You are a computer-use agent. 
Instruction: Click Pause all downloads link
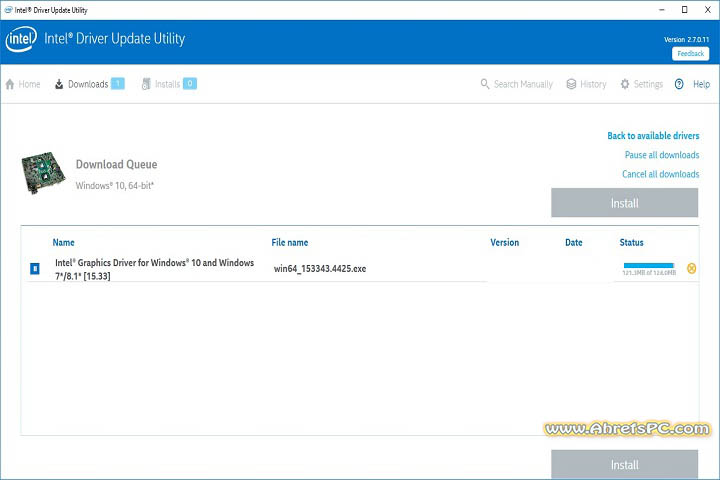click(662, 155)
